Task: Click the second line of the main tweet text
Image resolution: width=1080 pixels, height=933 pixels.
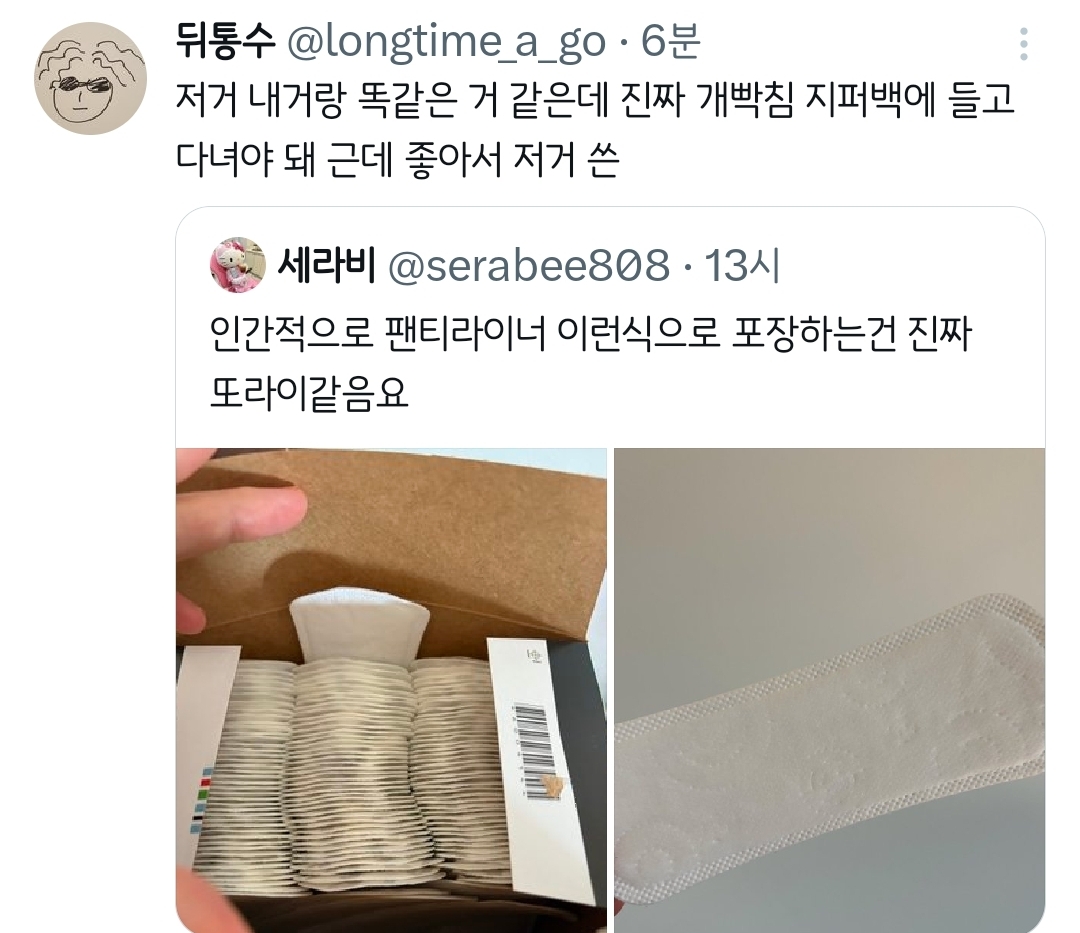Action: pos(397,161)
